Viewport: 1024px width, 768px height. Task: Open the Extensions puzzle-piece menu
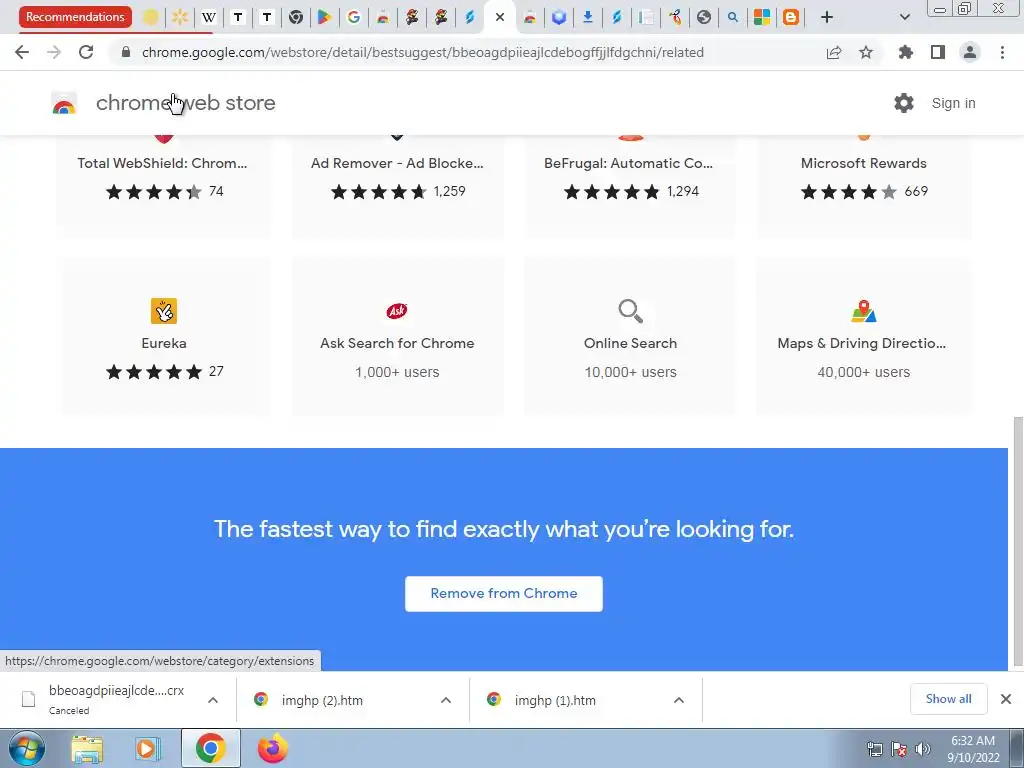pyautogui.click(x=906, y=52)
